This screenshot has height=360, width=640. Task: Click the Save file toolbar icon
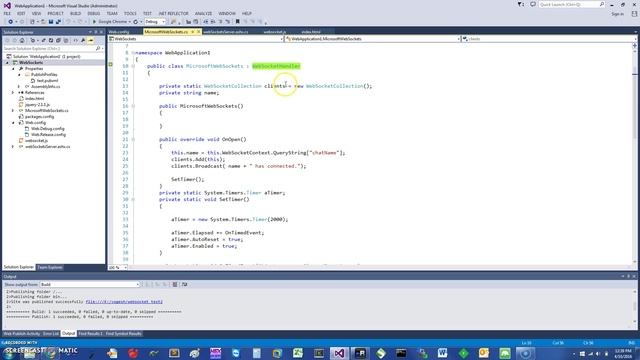[x=51, y=22]
